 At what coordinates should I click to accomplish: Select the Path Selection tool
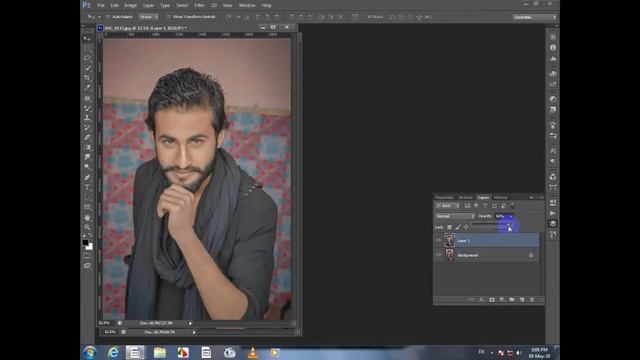point(87,197)
